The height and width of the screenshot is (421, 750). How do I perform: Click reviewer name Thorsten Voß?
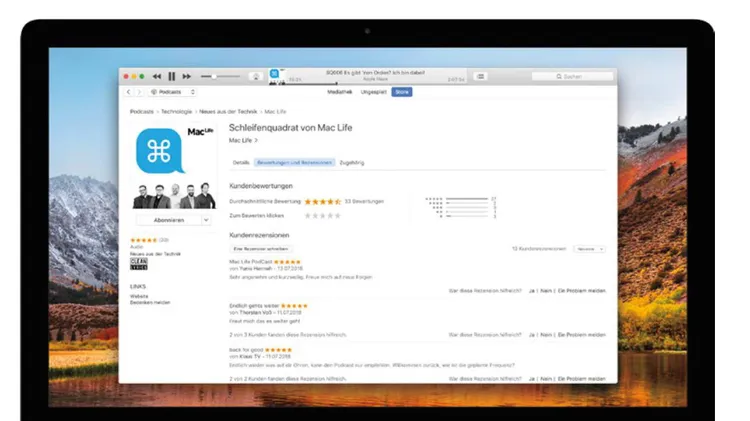coord(257,312)
